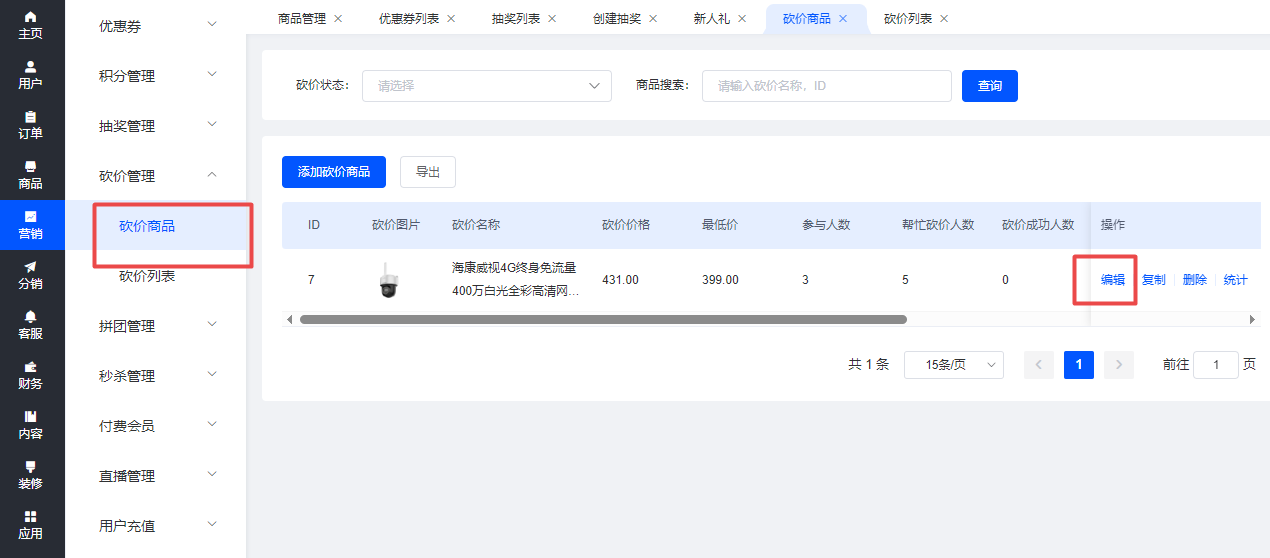Screen dimensions: 1270x558
Task: Switch to the 砍价列表 tab
Action: click(908, 18)
